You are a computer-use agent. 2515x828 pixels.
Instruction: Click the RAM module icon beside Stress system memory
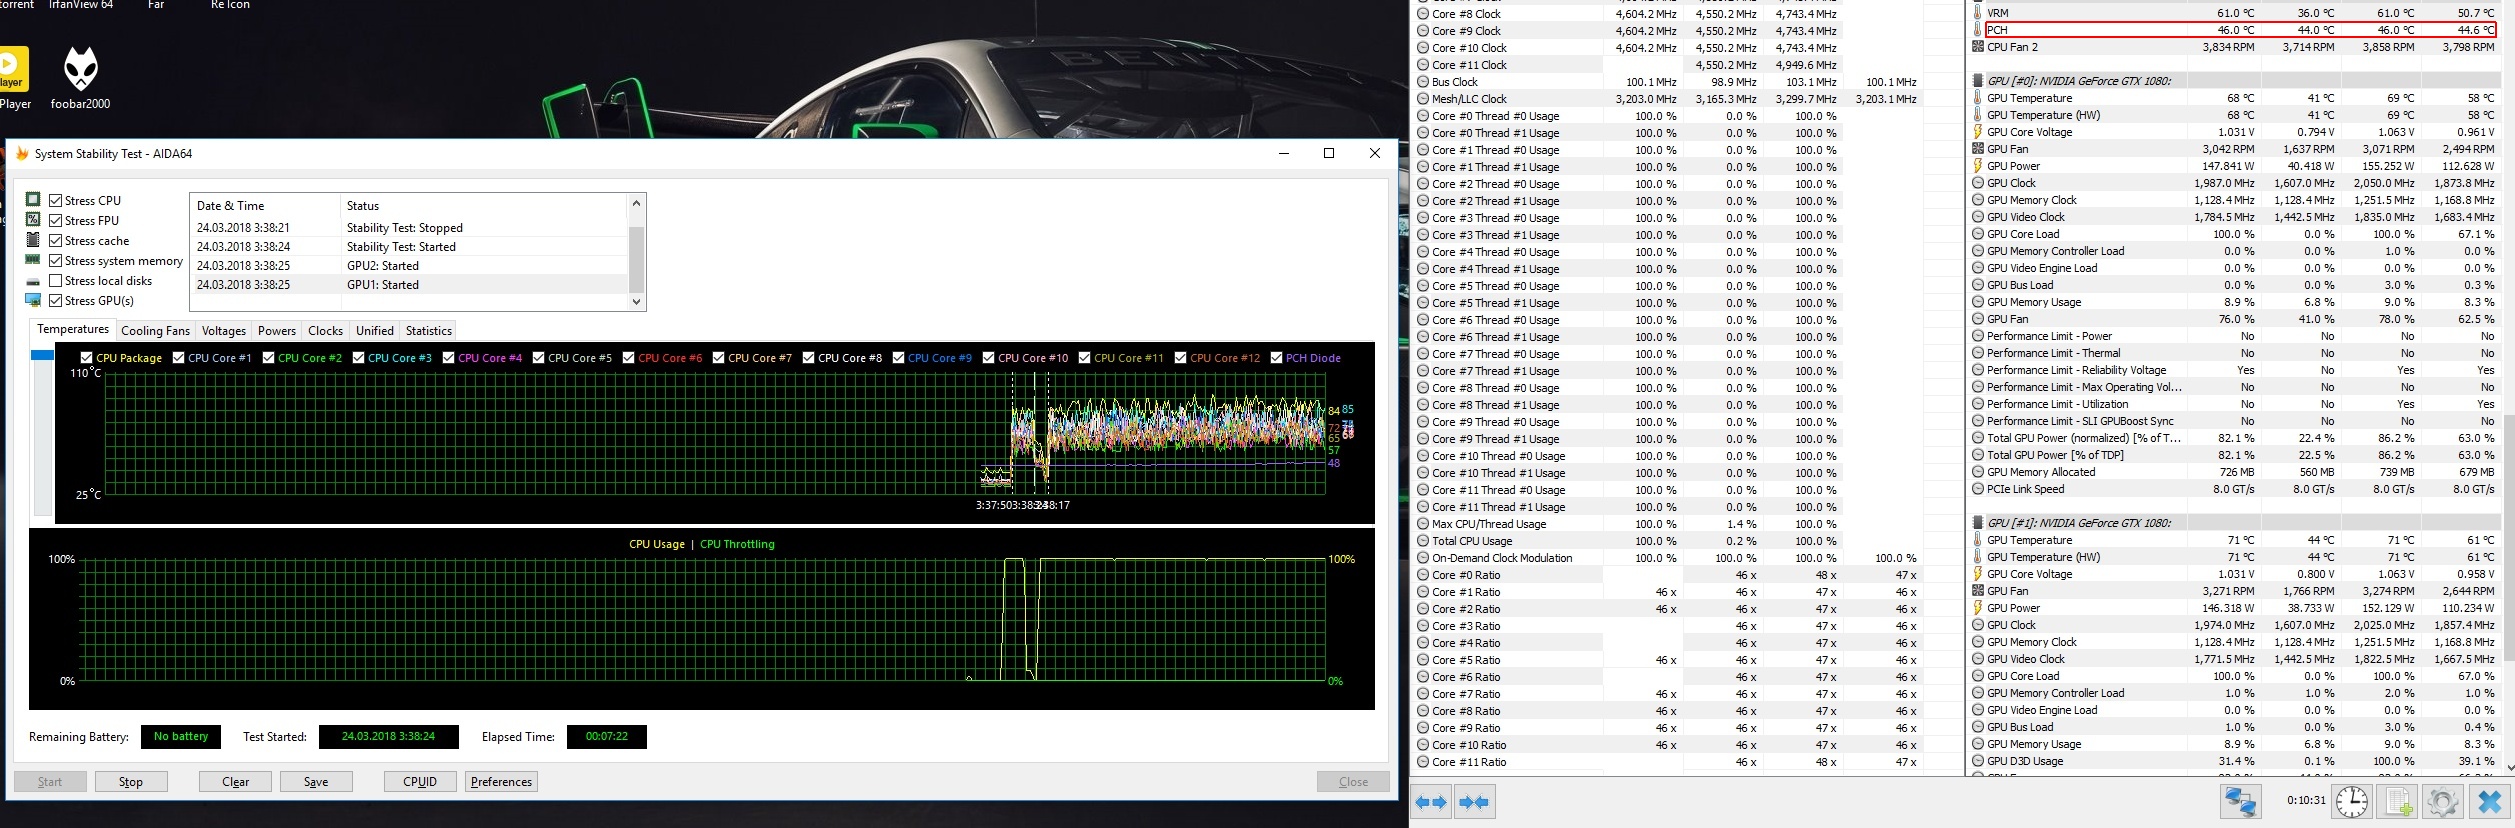tap(33, 260)
